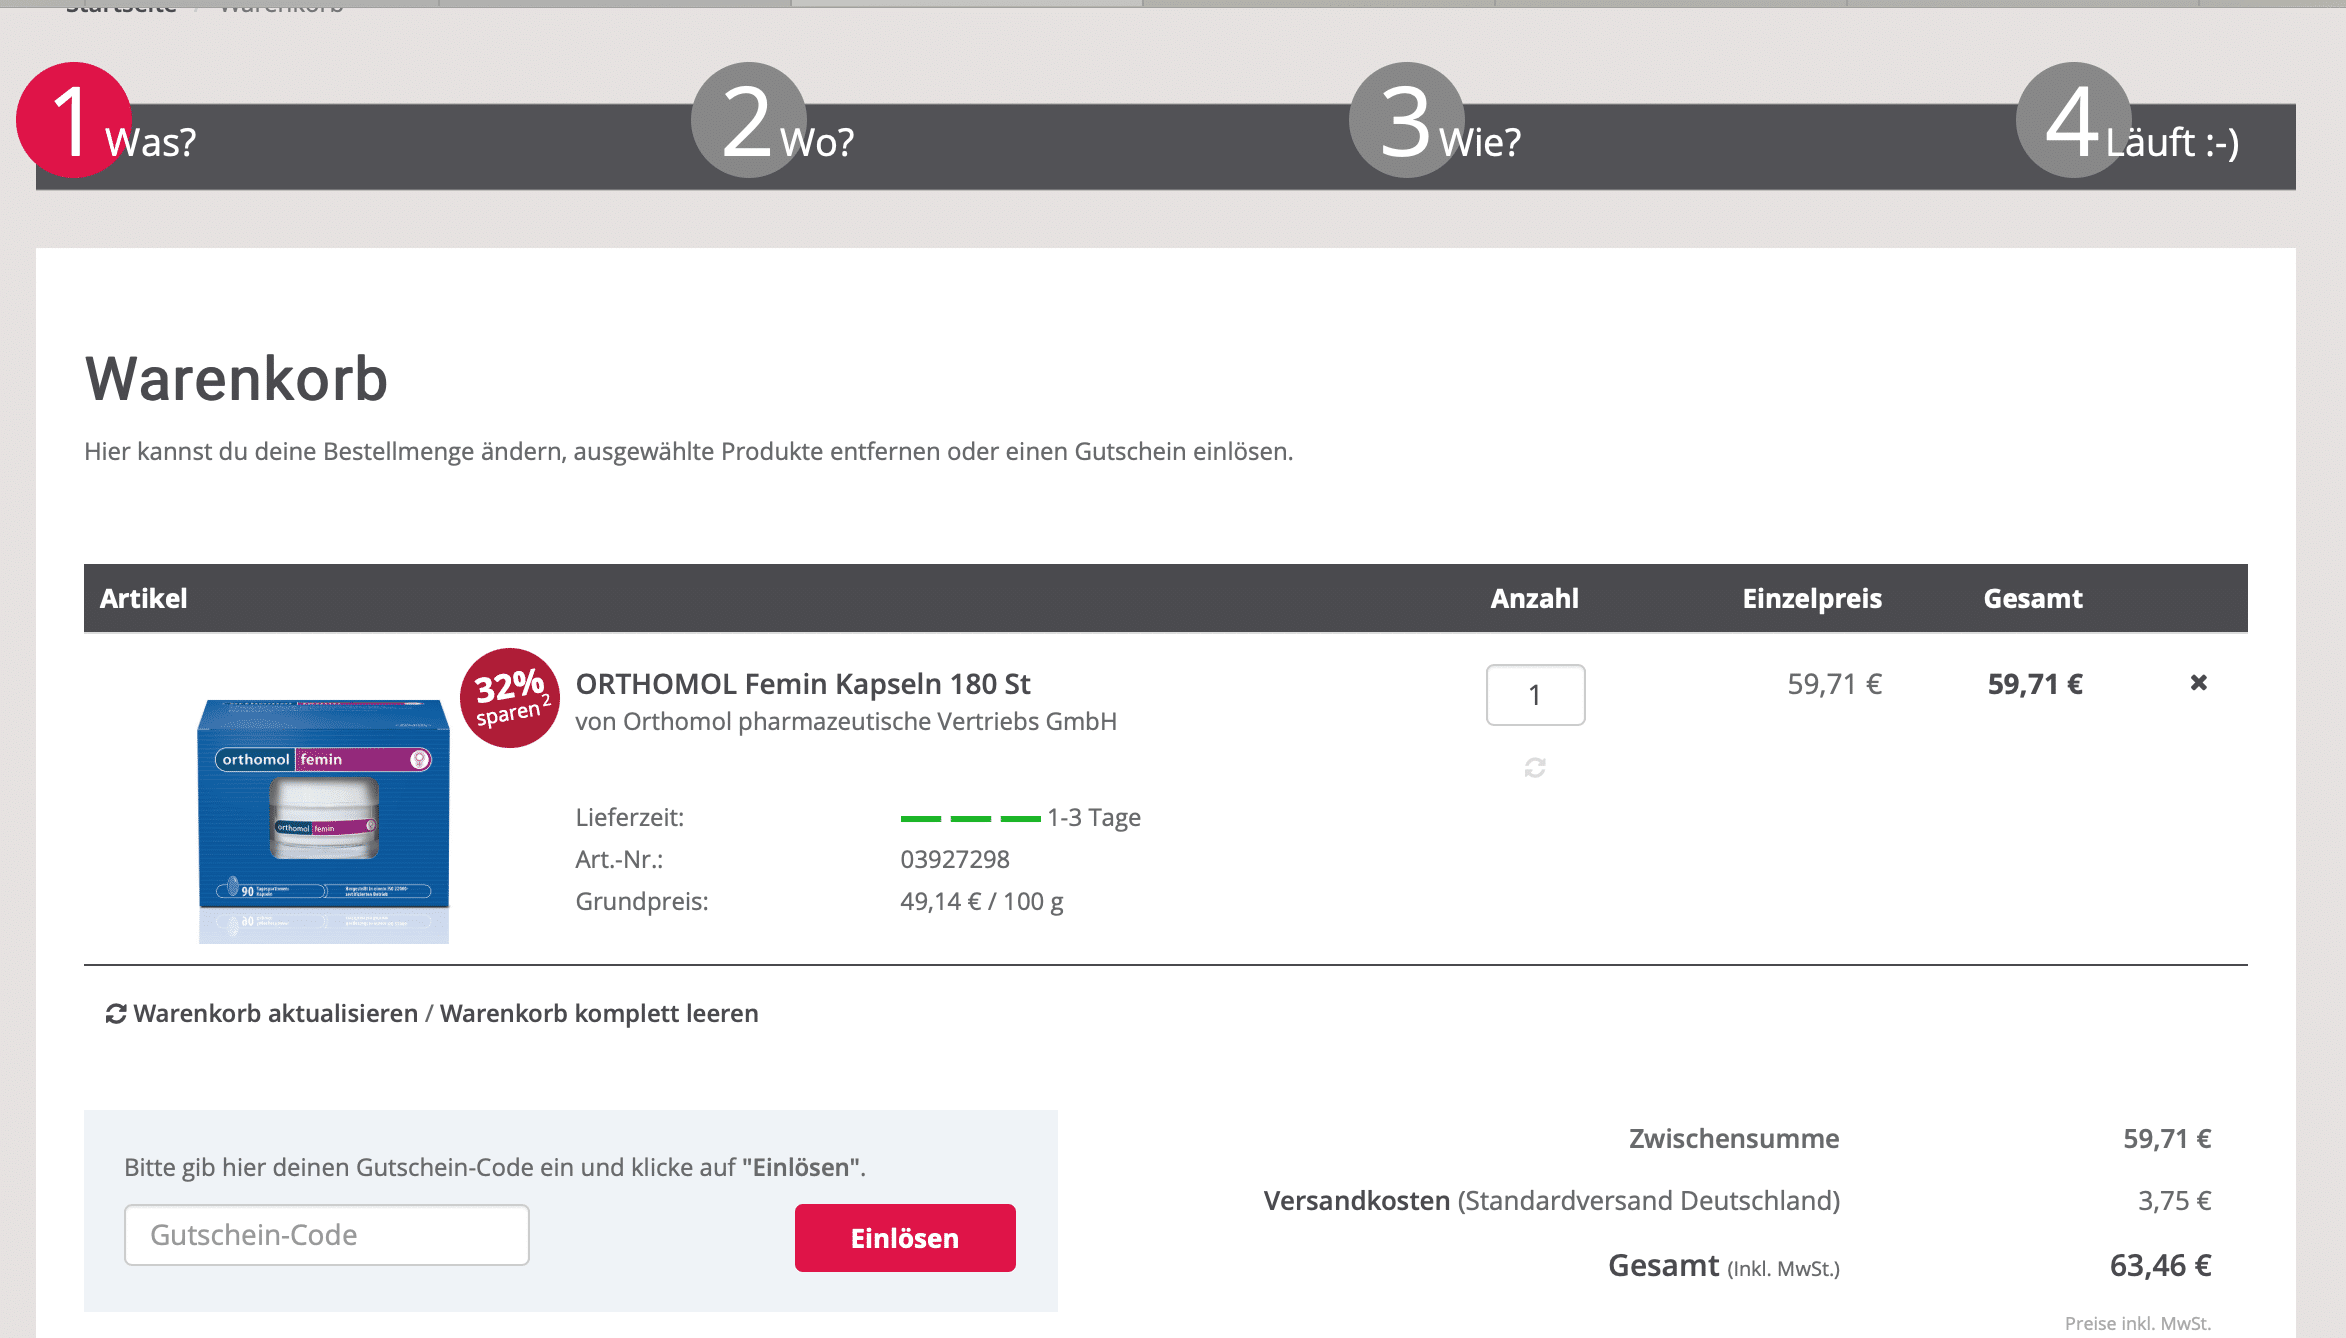Go to step 2 Wo?
Viewport: 2346px width, 1338px height.
(x=775, y=122)
